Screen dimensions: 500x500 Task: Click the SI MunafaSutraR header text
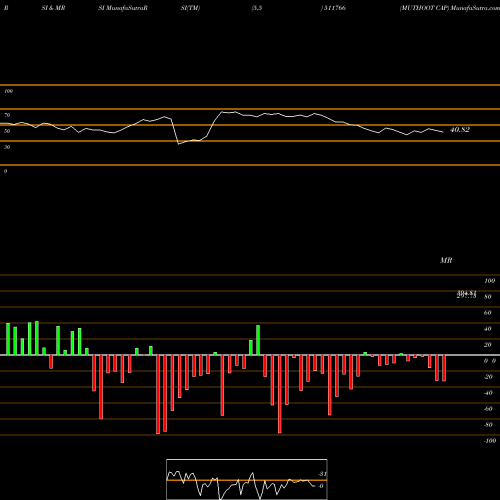point(123,8)
